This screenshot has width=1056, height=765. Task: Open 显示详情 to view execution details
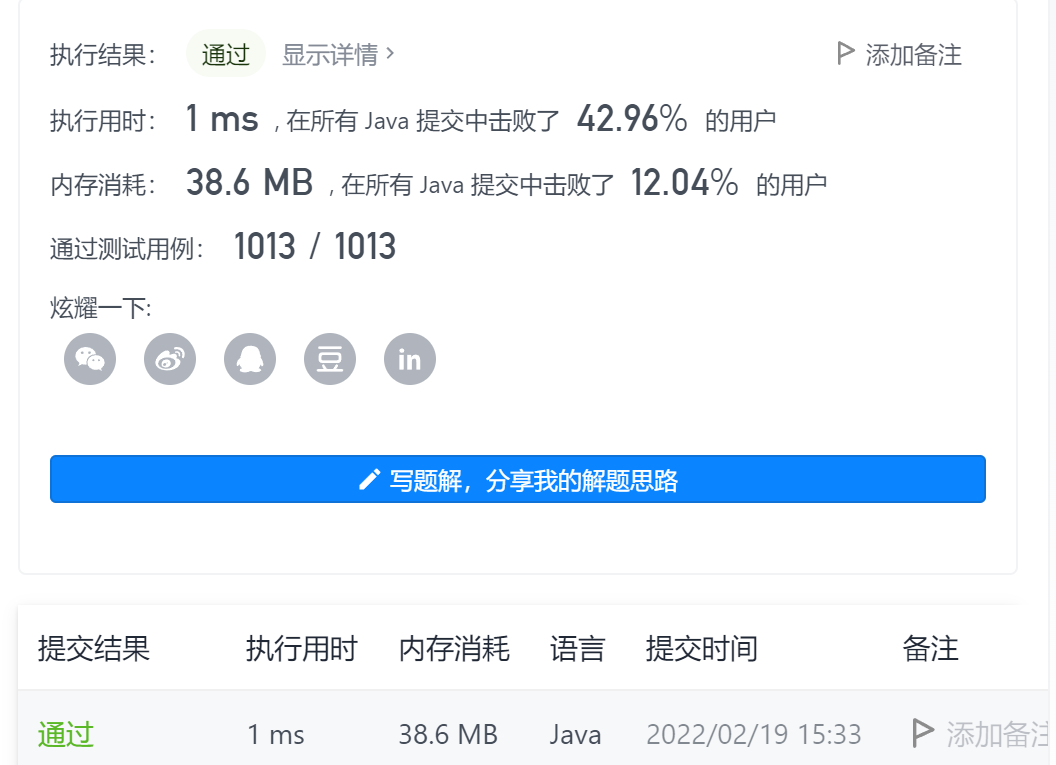tap(331, 55)
